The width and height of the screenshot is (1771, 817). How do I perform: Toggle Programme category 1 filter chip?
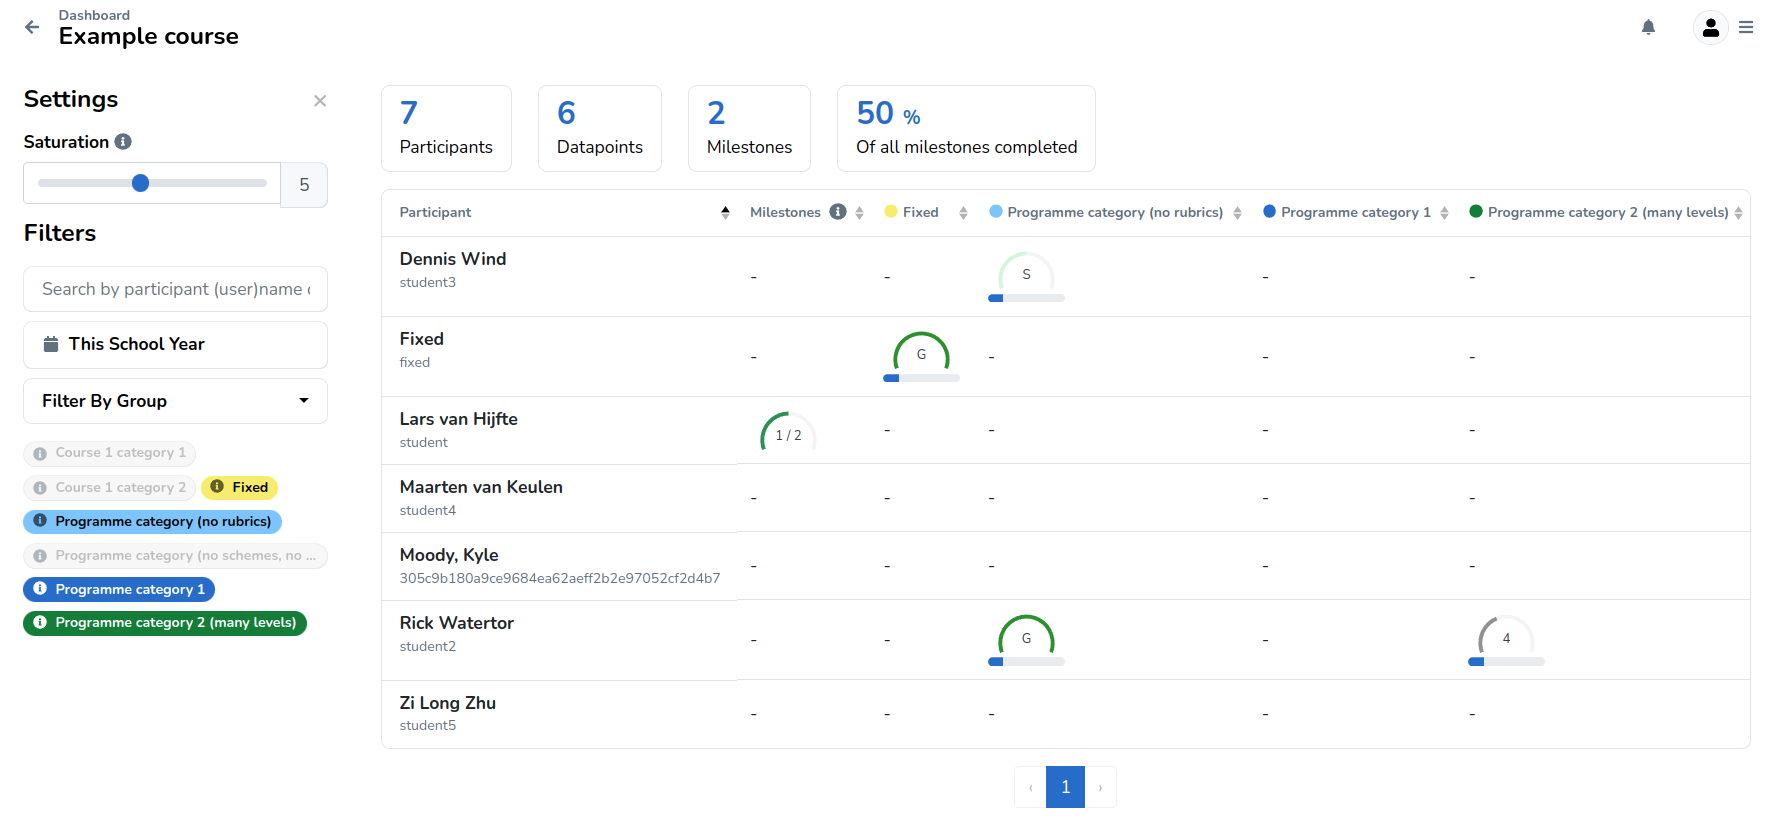pos(119,589)
